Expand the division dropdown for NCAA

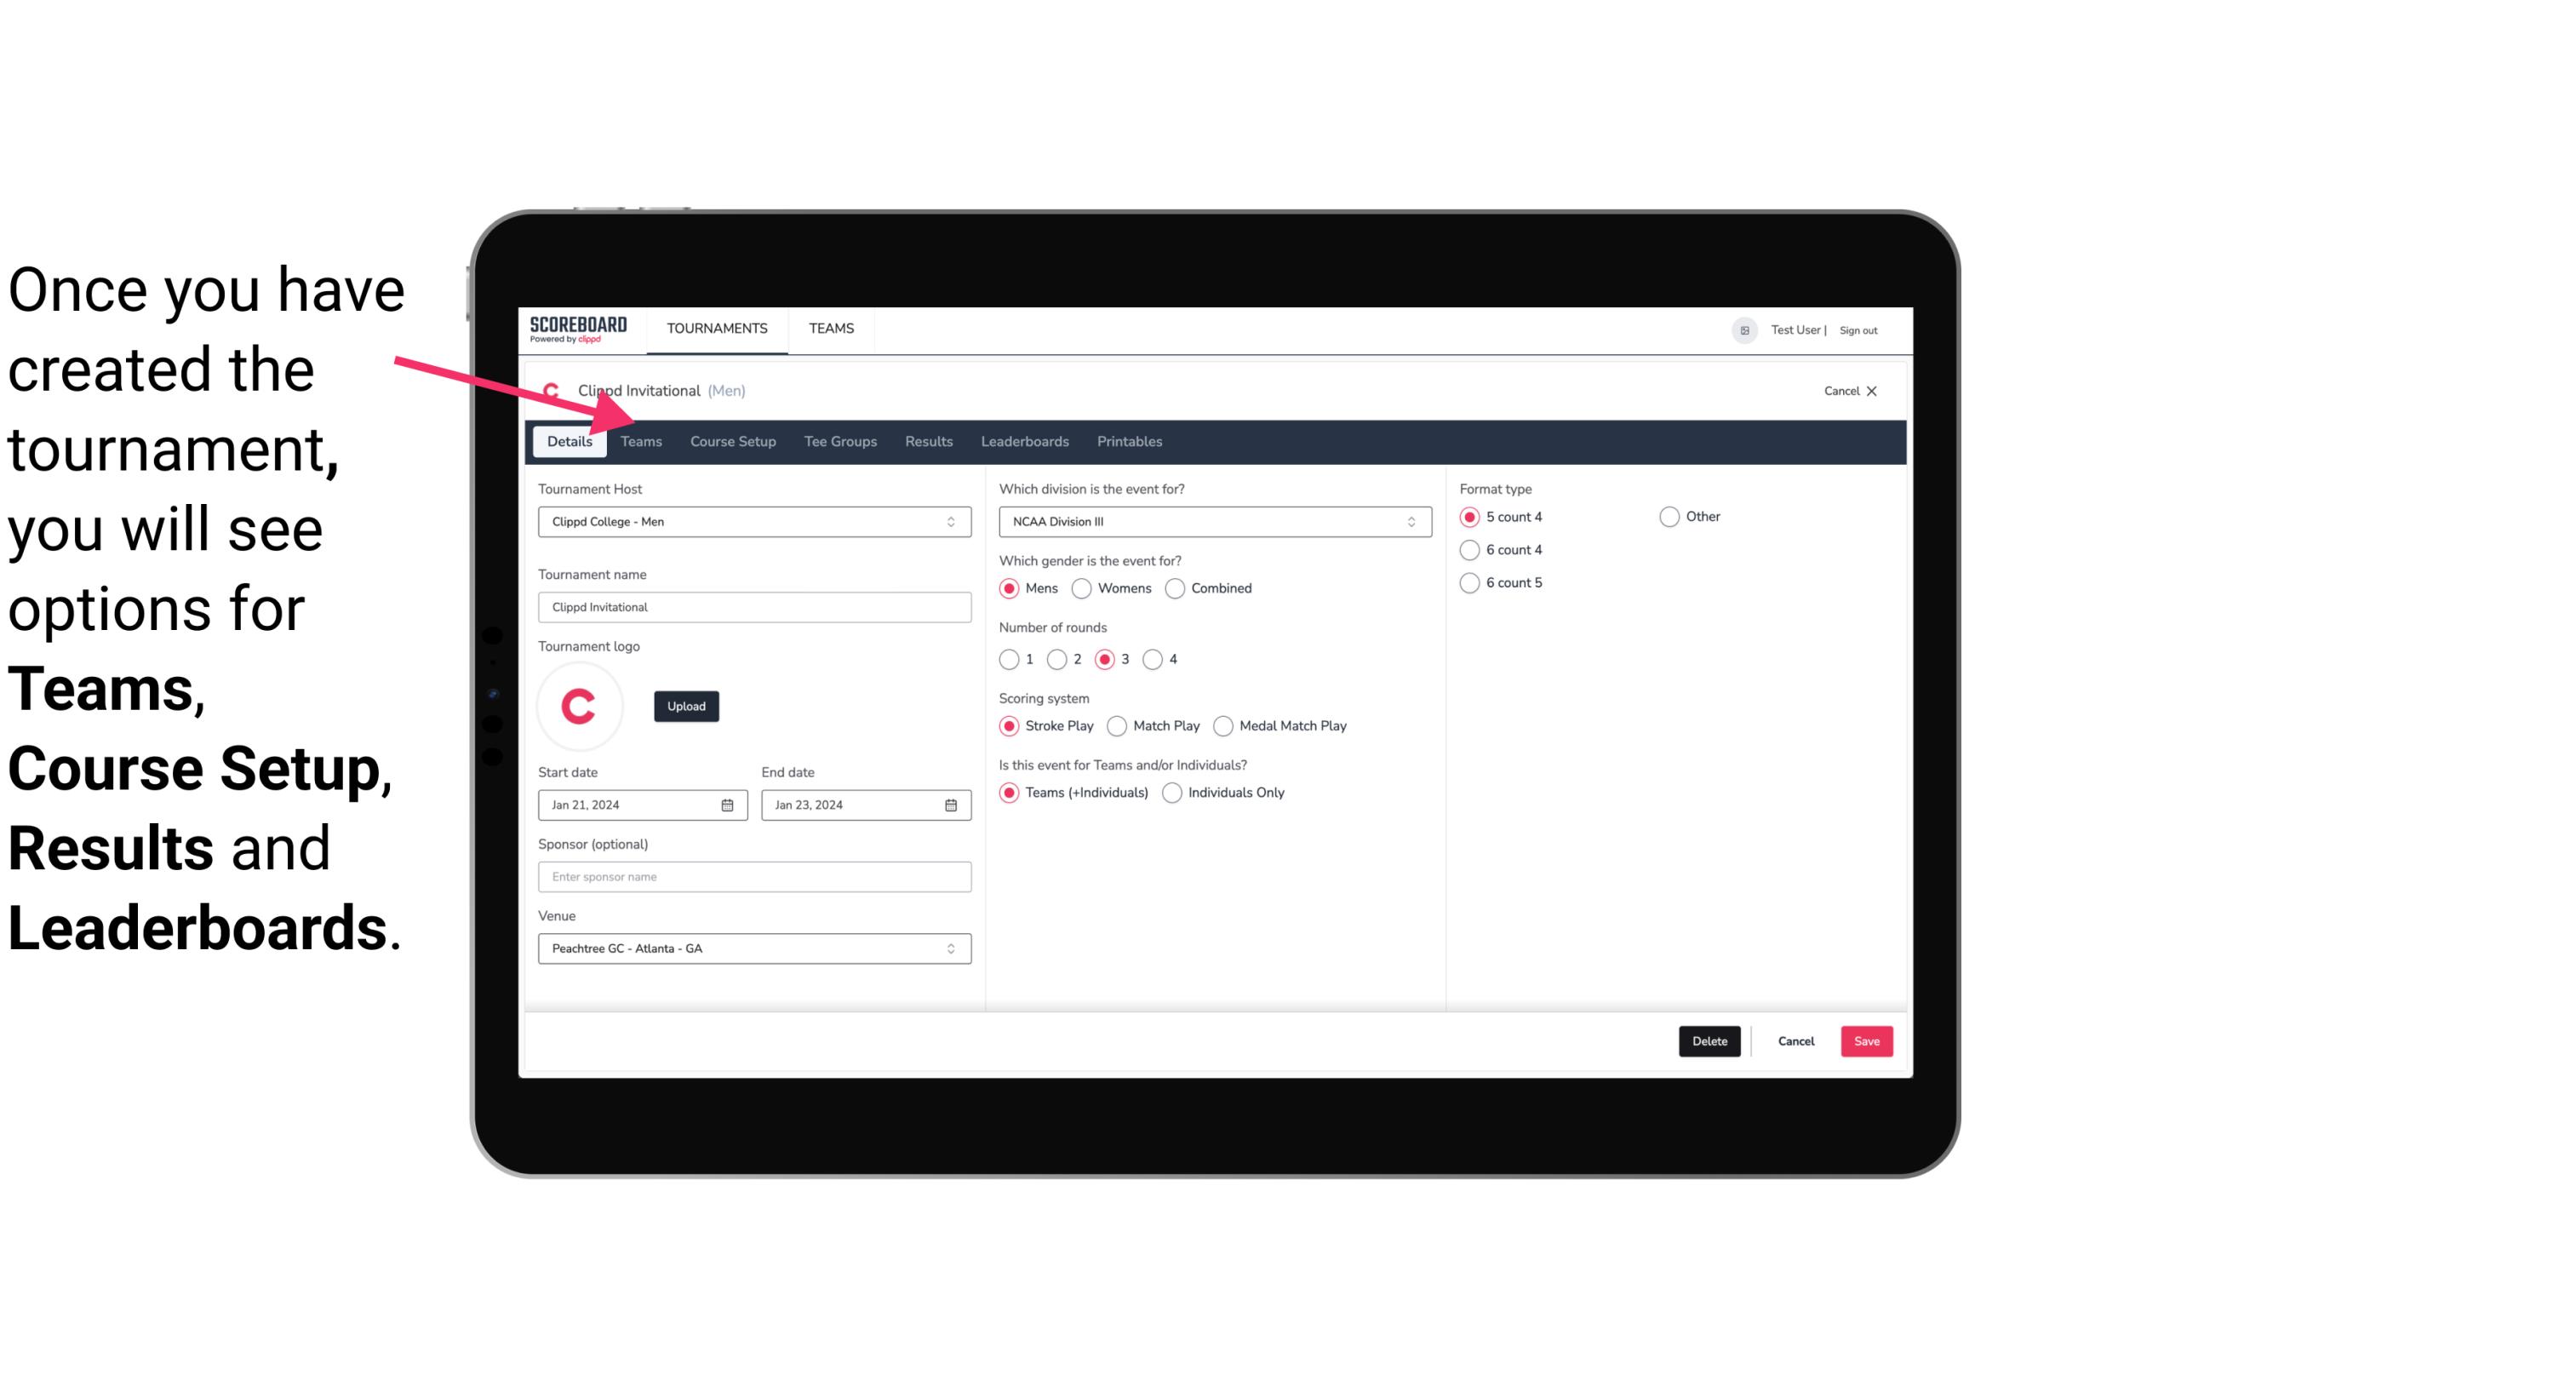point(1405,521)
